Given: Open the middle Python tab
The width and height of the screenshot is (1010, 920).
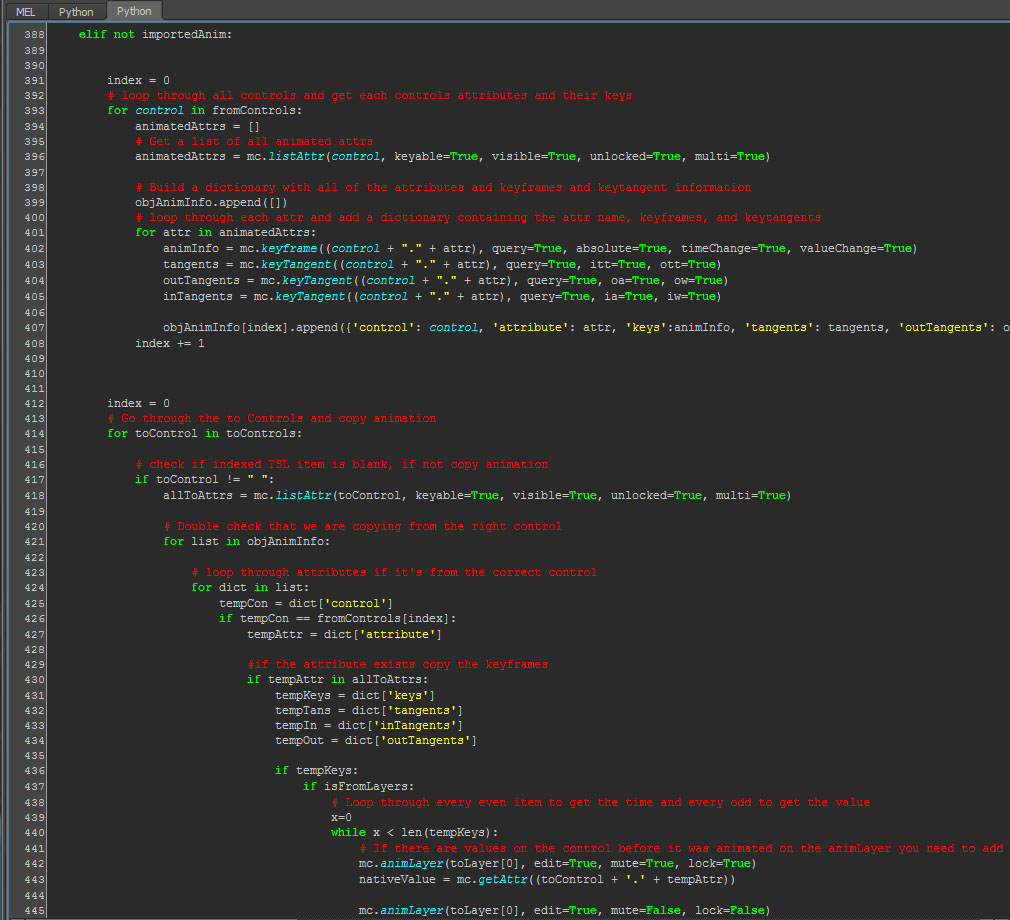Looking at the screenshot, I should pos(76,12).
